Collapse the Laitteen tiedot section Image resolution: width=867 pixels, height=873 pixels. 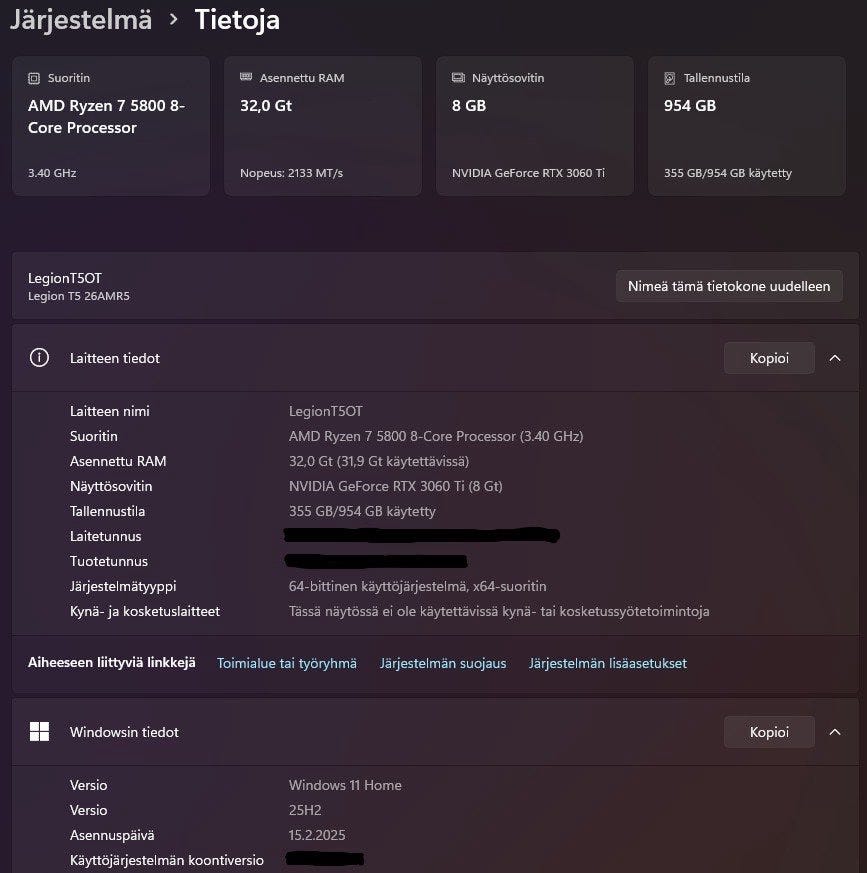835,358
